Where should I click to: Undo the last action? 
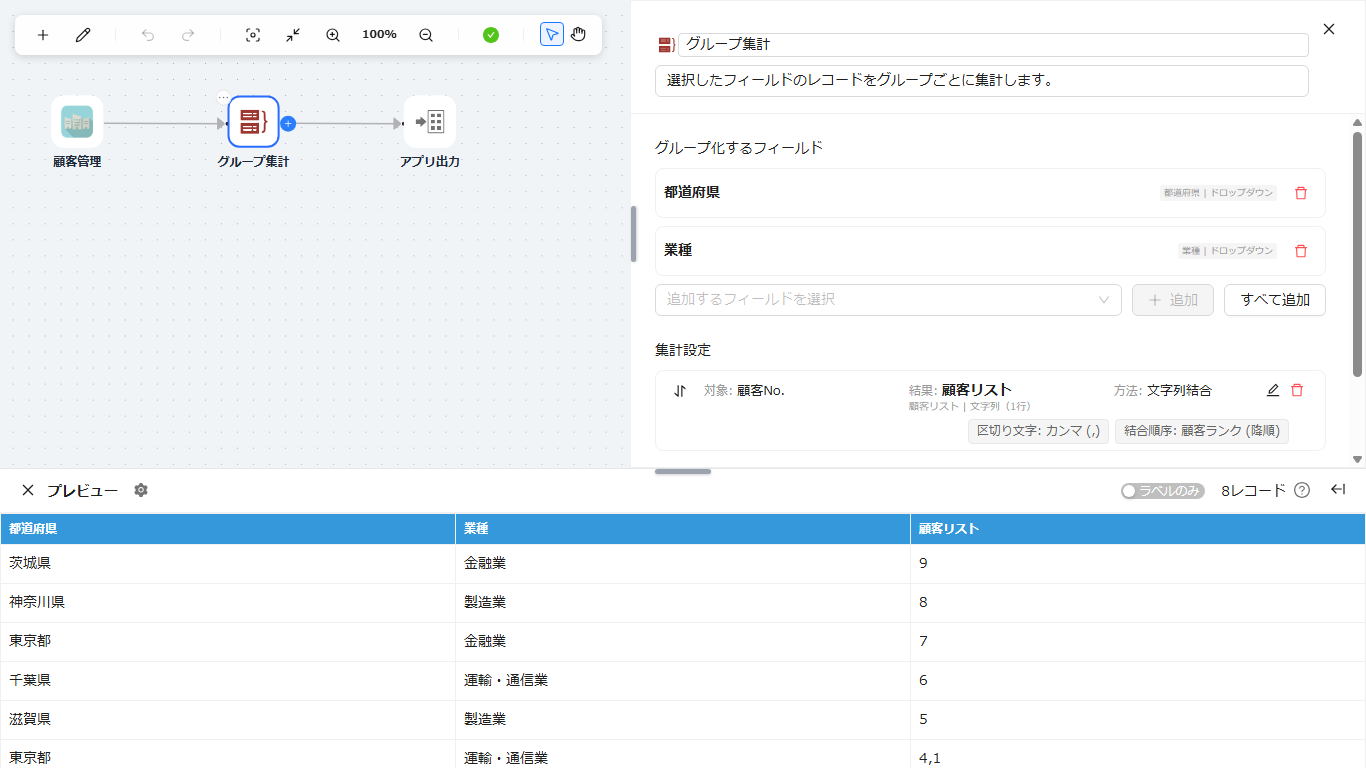point(148,35)
